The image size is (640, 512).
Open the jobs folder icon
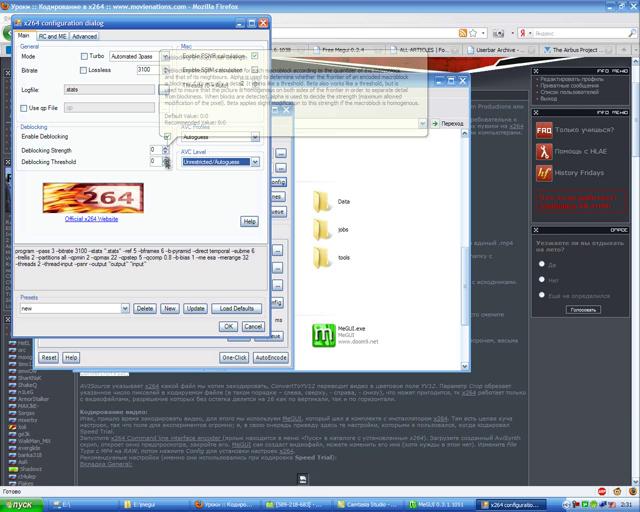(x=322, y=229)
